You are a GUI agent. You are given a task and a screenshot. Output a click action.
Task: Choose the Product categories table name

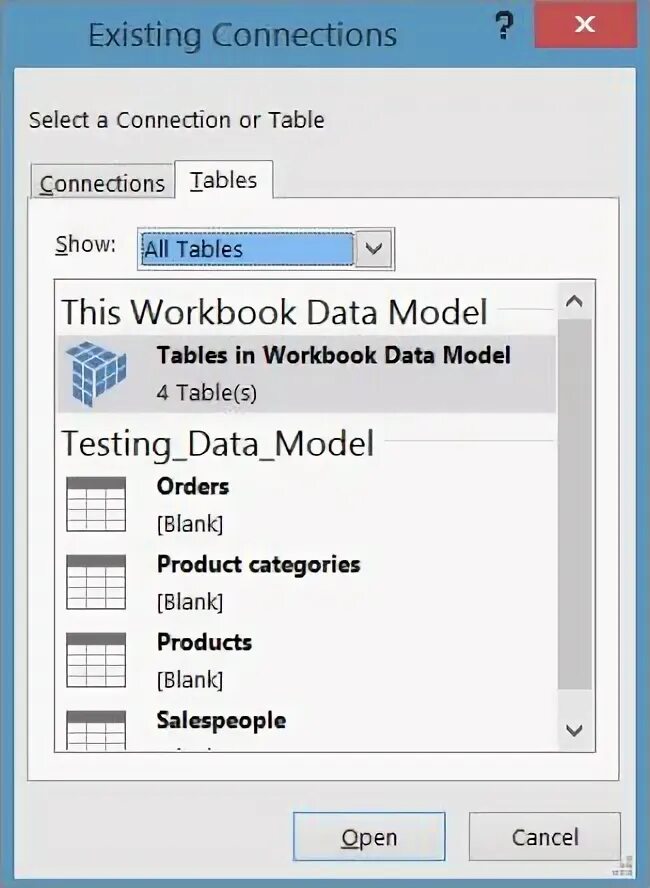point(258,565)
